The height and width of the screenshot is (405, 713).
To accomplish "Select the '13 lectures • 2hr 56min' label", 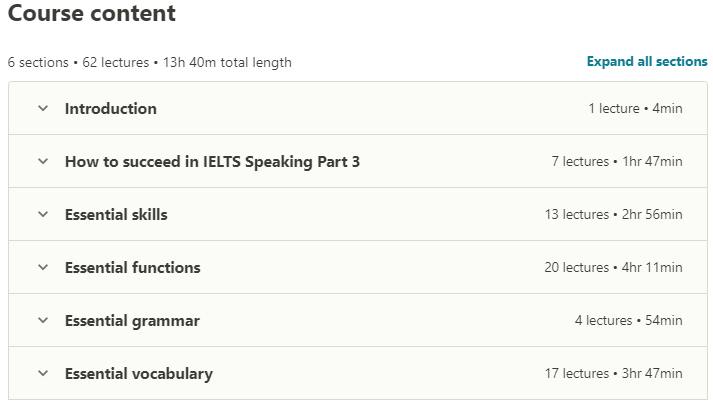I will tap(614, 214).
